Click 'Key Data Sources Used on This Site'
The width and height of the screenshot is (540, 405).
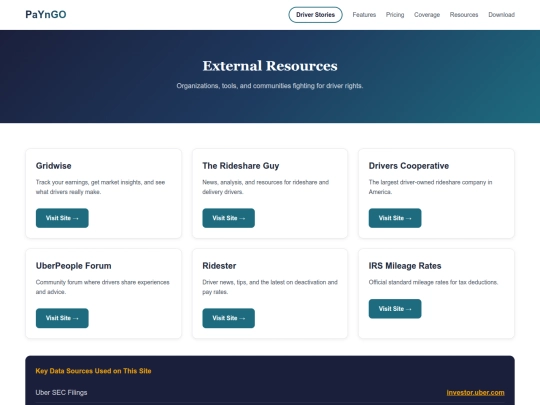(x=93, y=371)
